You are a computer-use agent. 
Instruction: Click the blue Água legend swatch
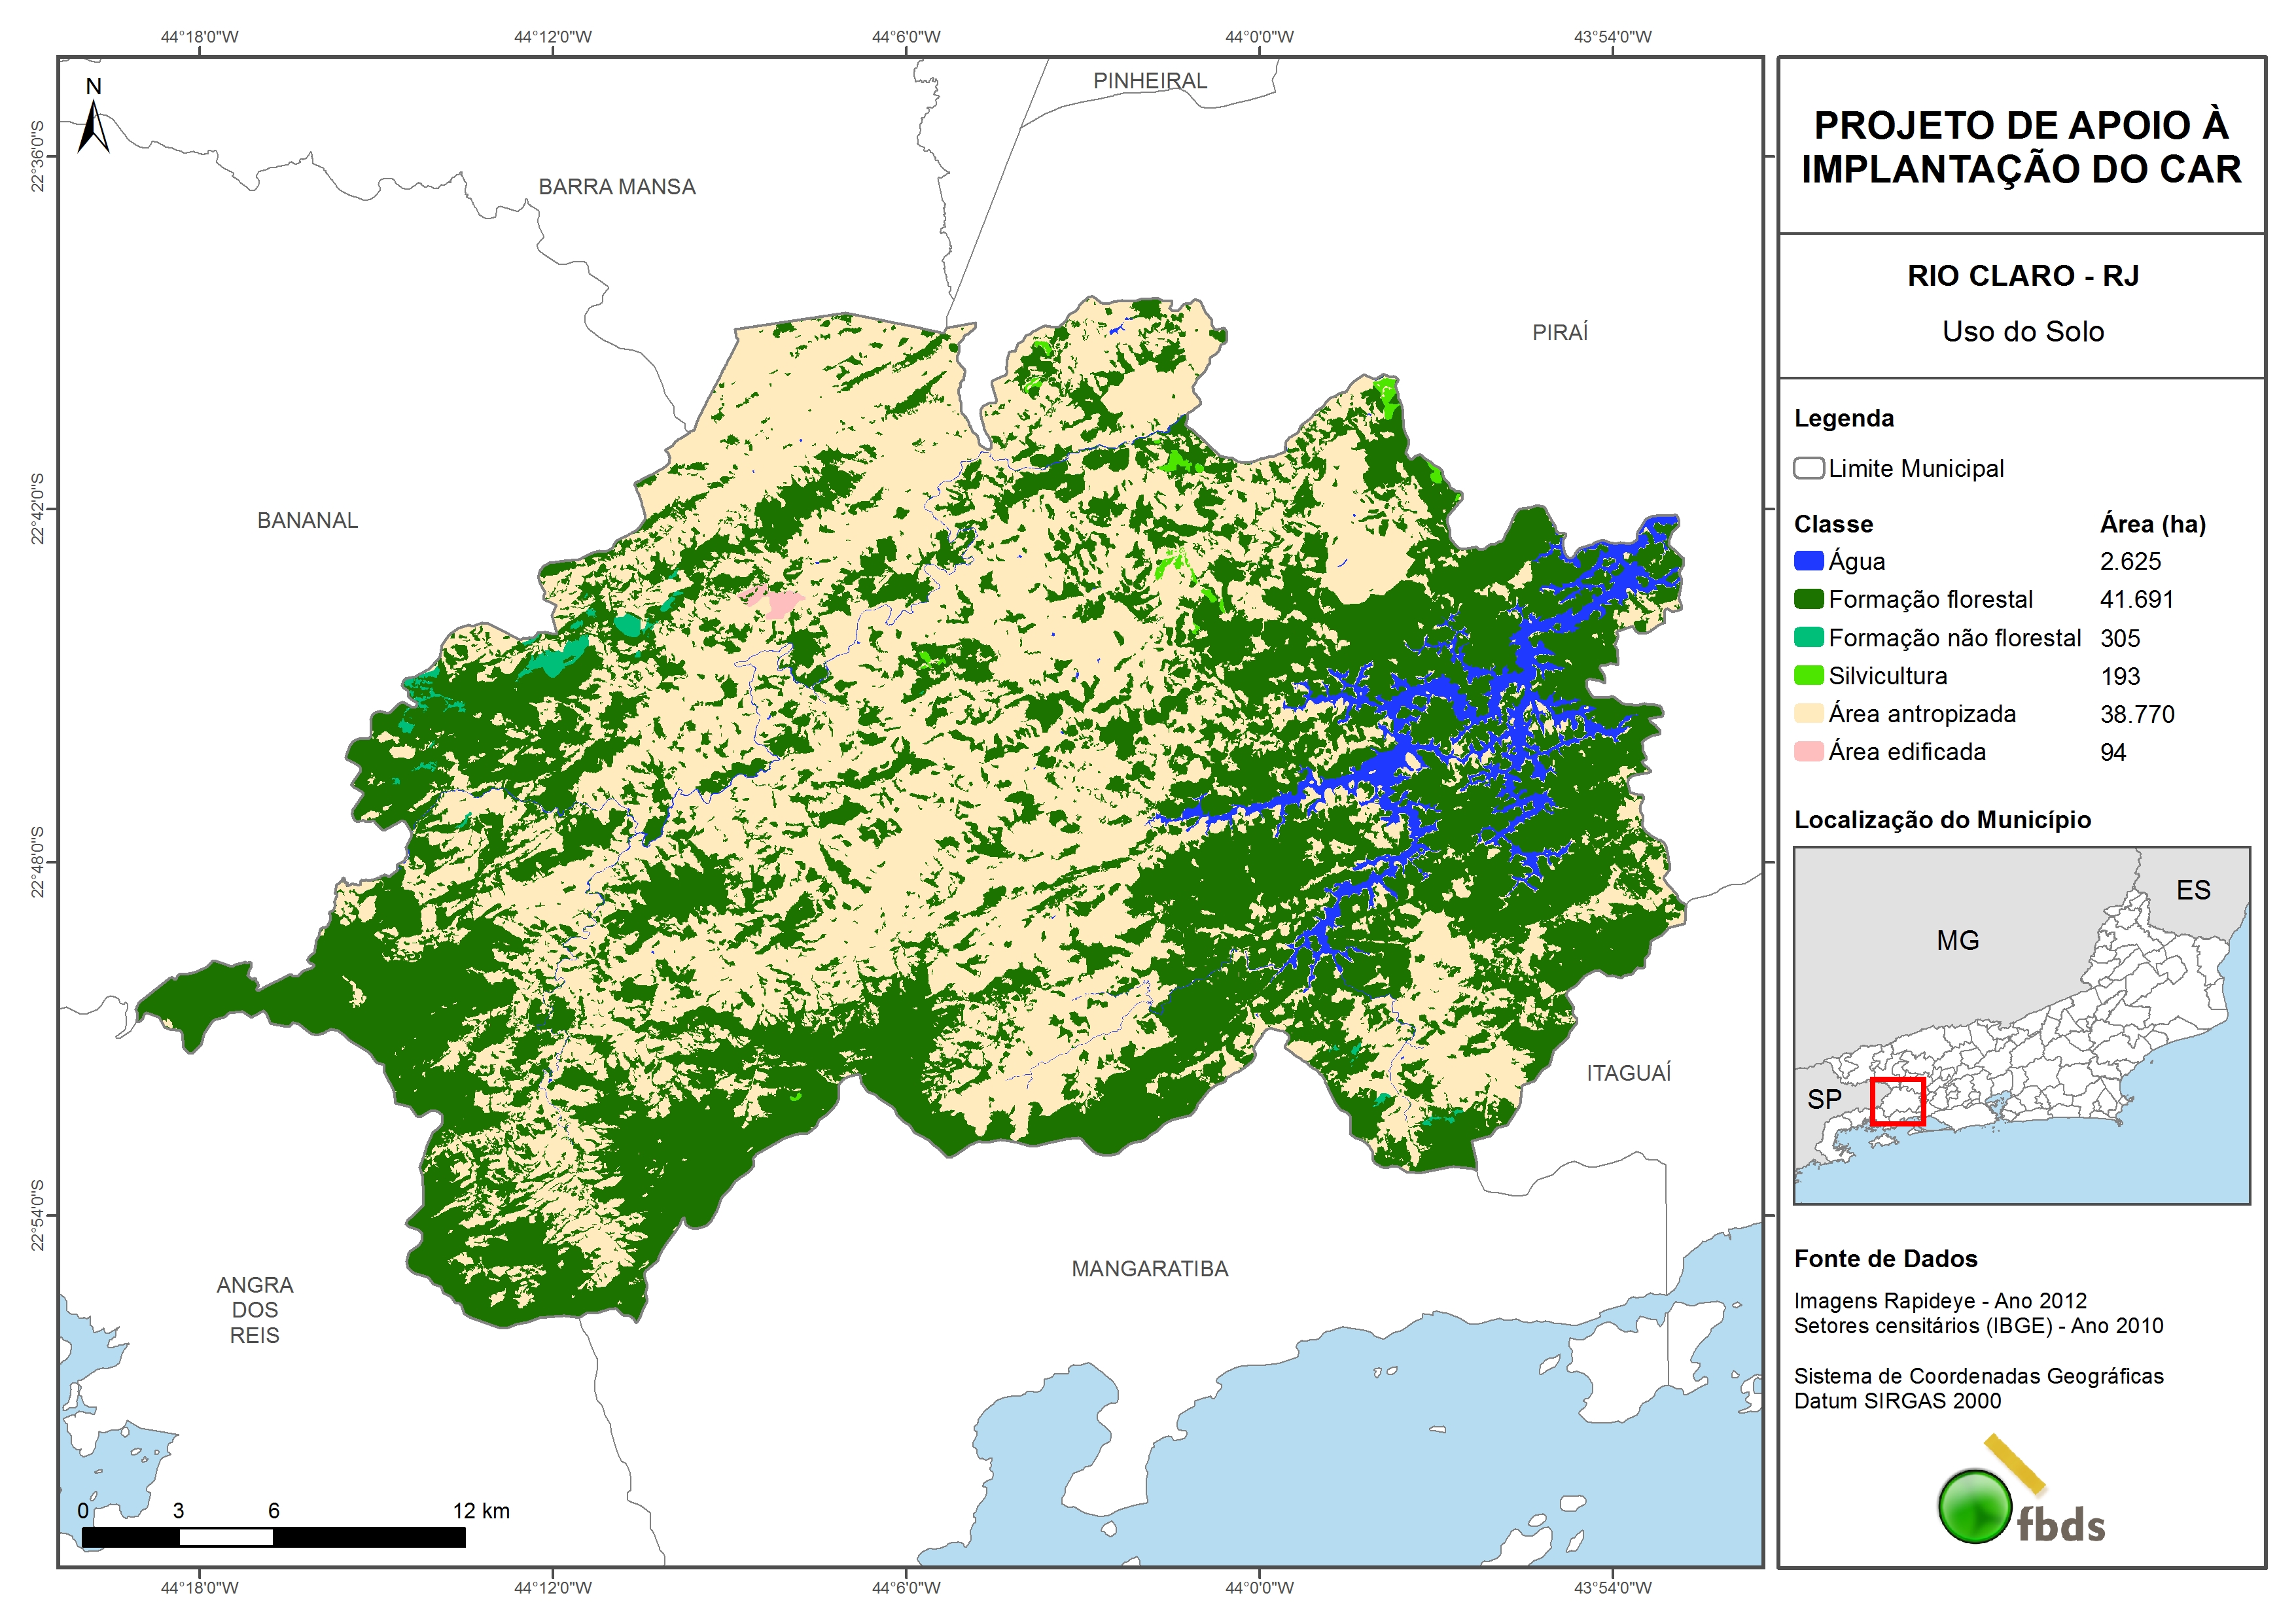coord(1808,561)
